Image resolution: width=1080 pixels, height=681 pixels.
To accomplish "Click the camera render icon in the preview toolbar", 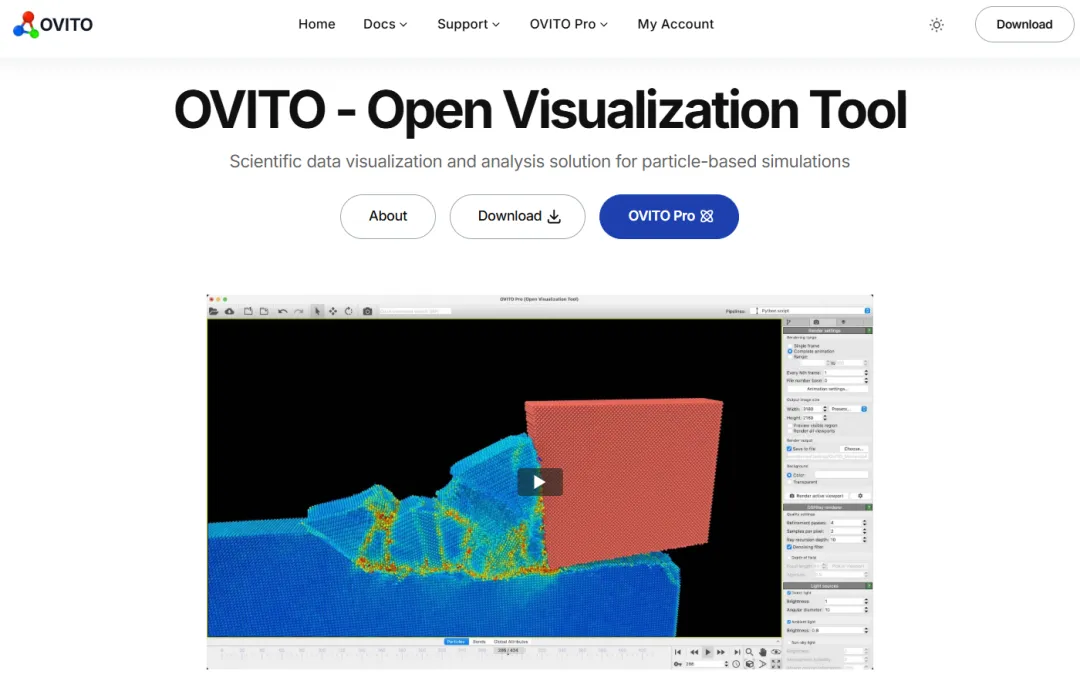I will pos(368,311).
